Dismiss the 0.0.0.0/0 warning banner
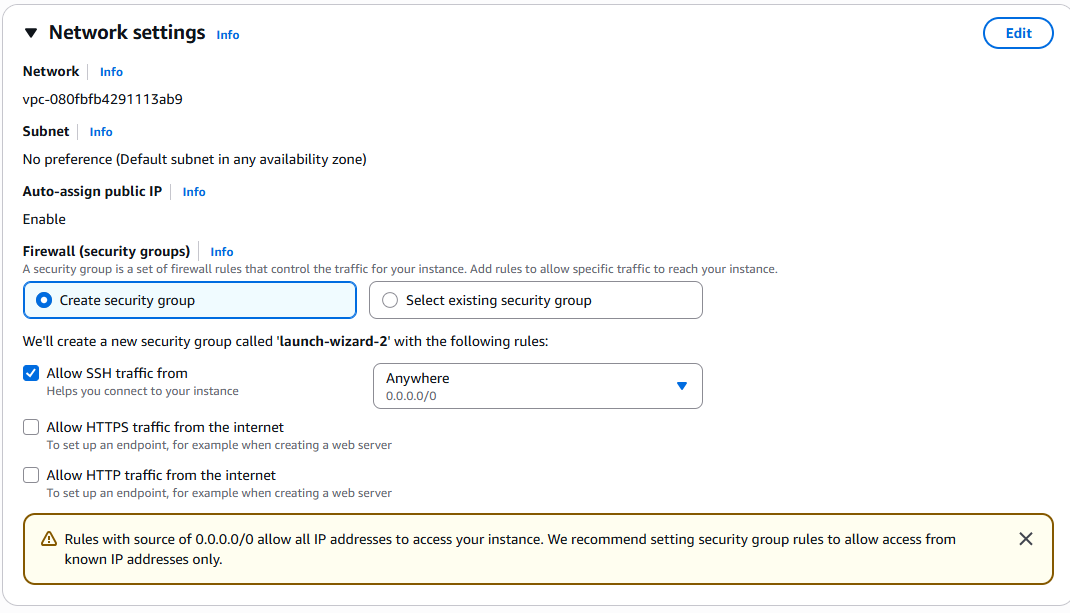The height and width of the screenshot is (613, 1070). 1025,539
